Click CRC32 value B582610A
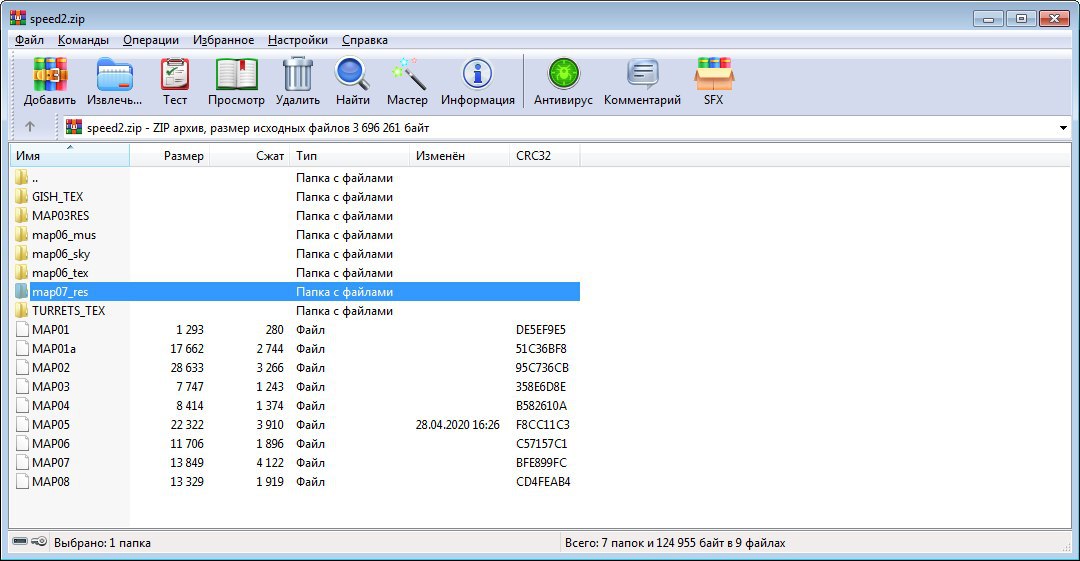This screenshot has width=1080, height=561. (541, 405)
